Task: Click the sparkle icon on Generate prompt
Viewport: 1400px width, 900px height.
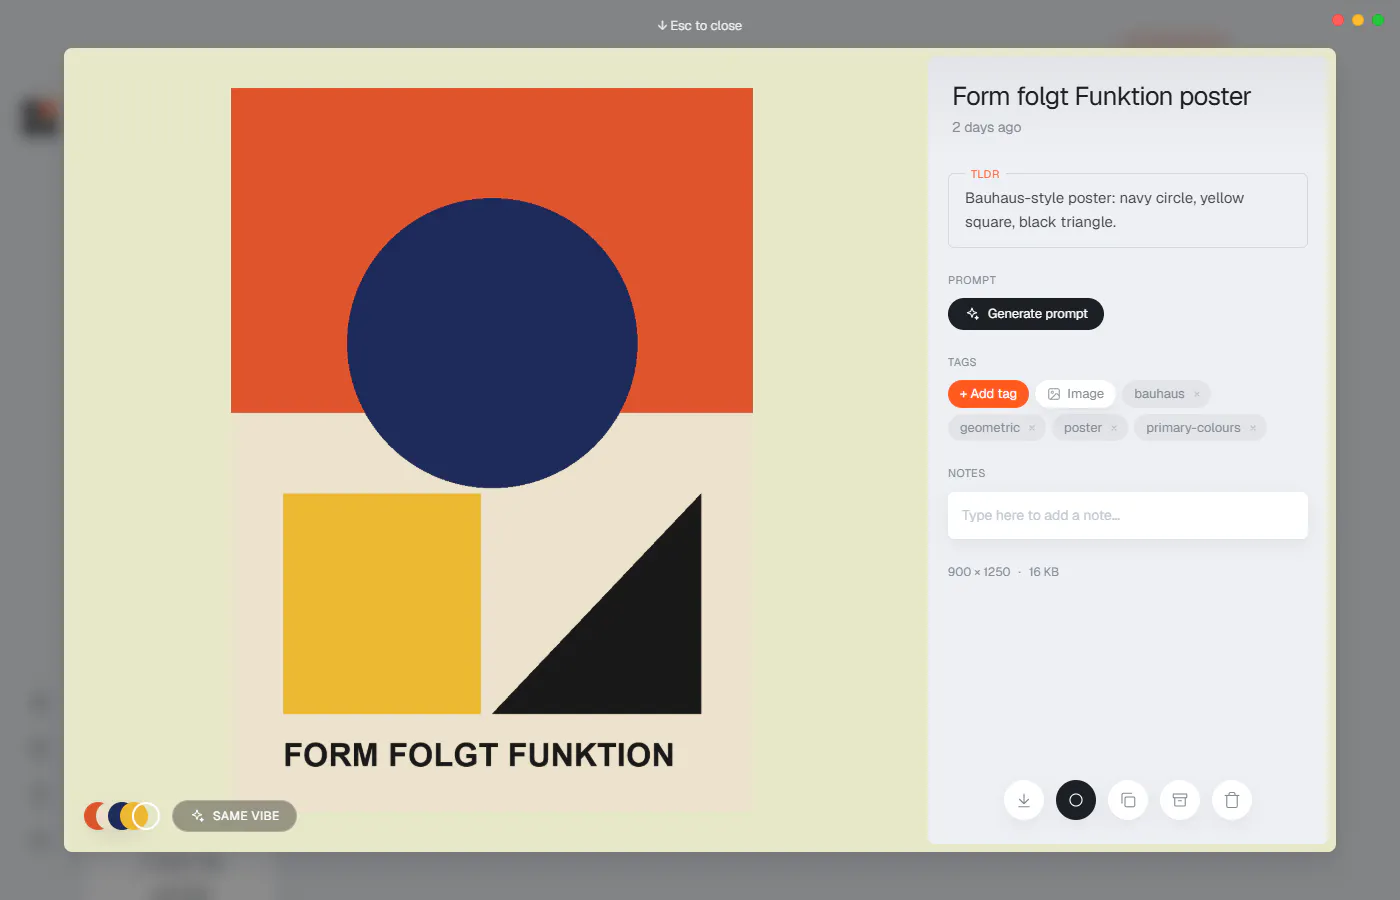Action: [972, 314]
